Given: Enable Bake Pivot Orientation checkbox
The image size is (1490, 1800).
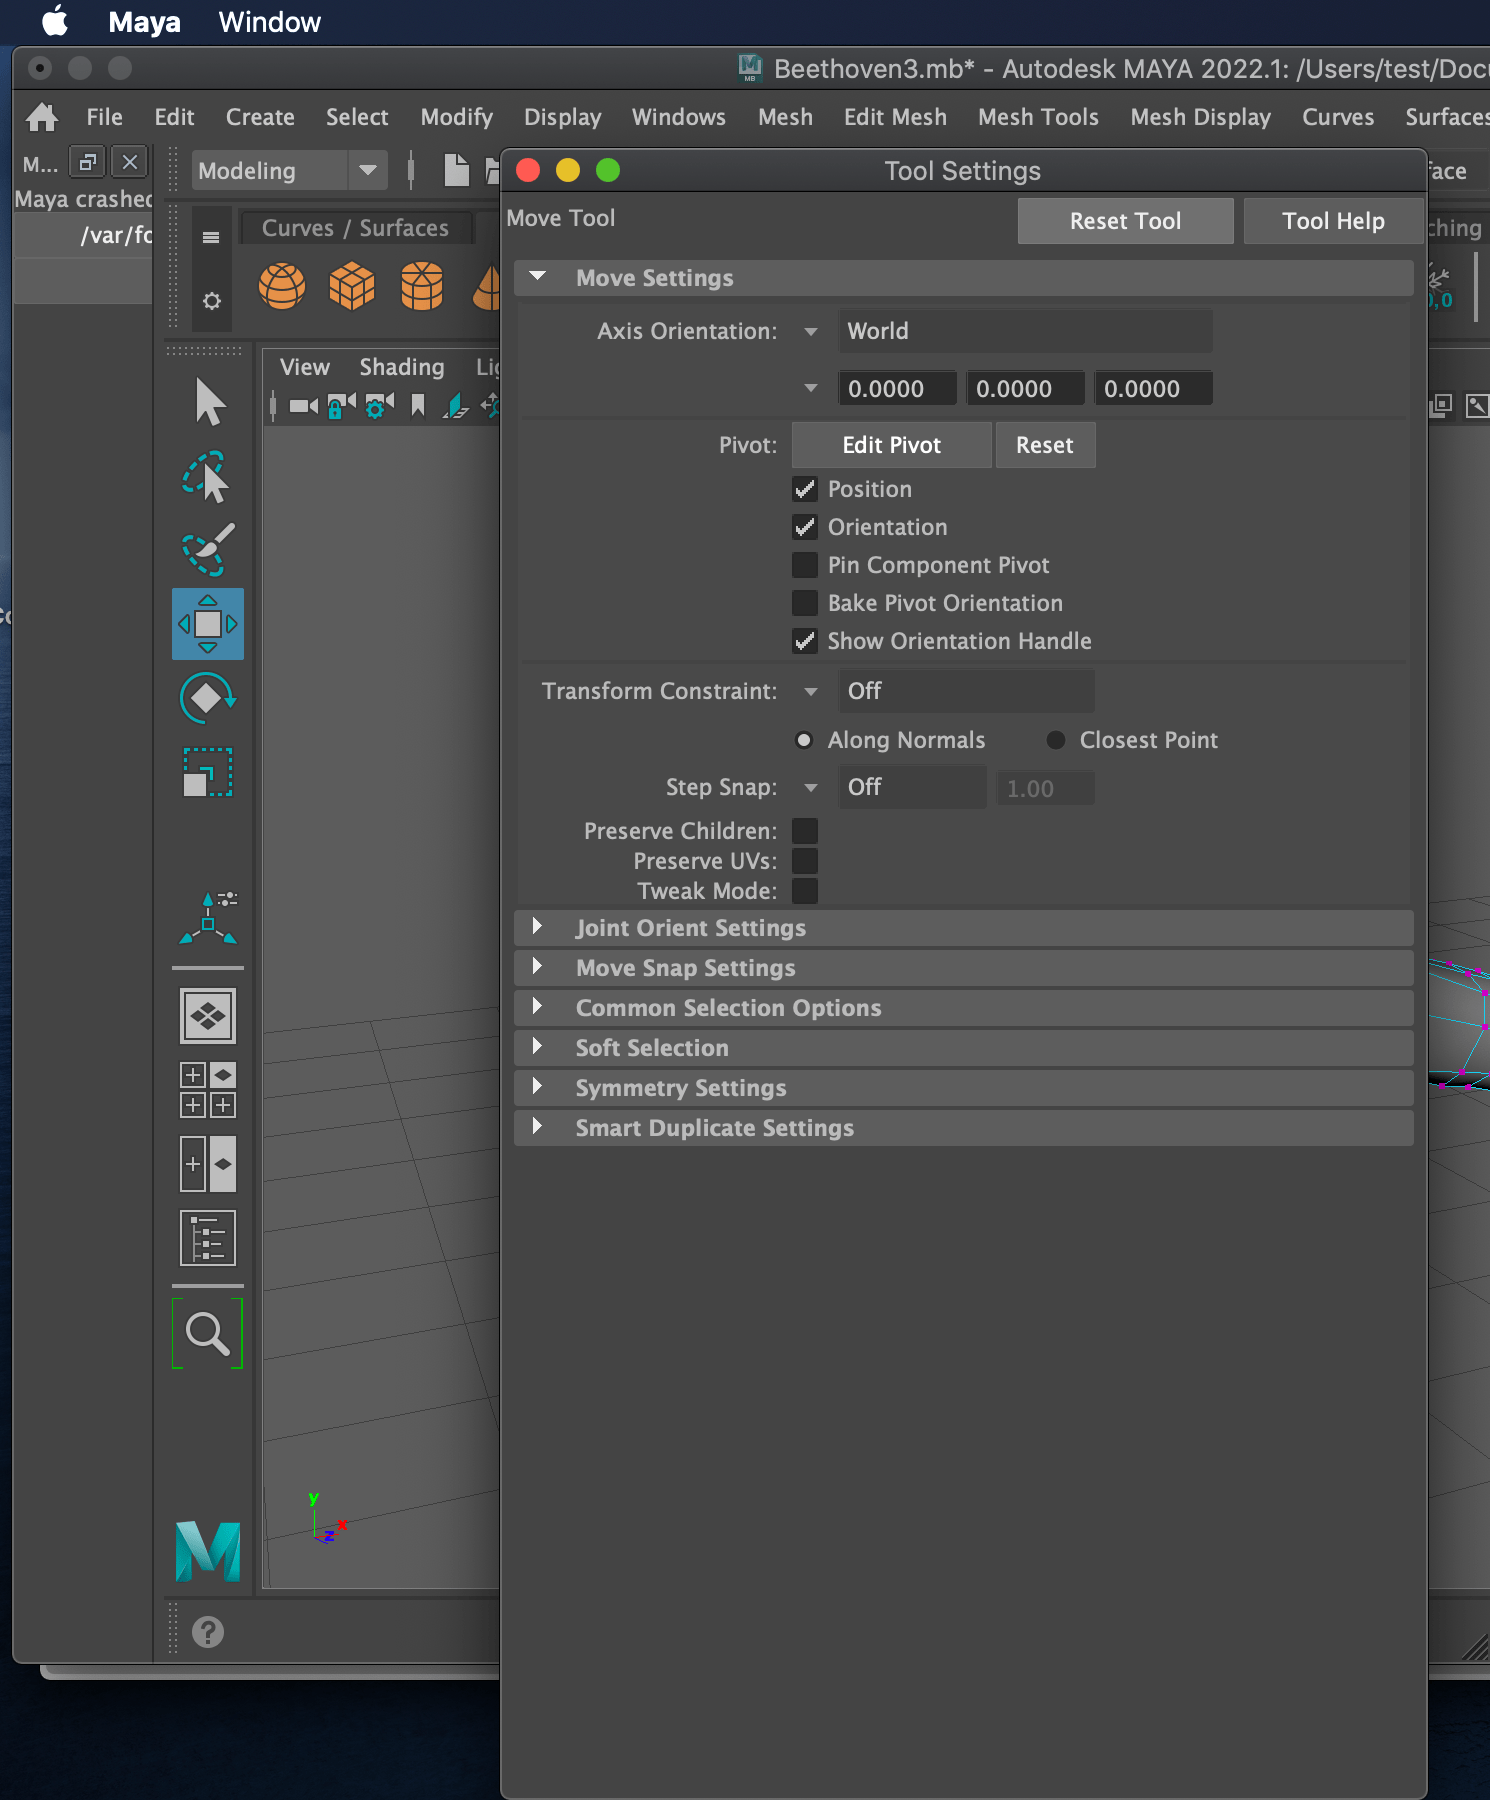Looking at the screenshot, I should [x=805, y=603].
